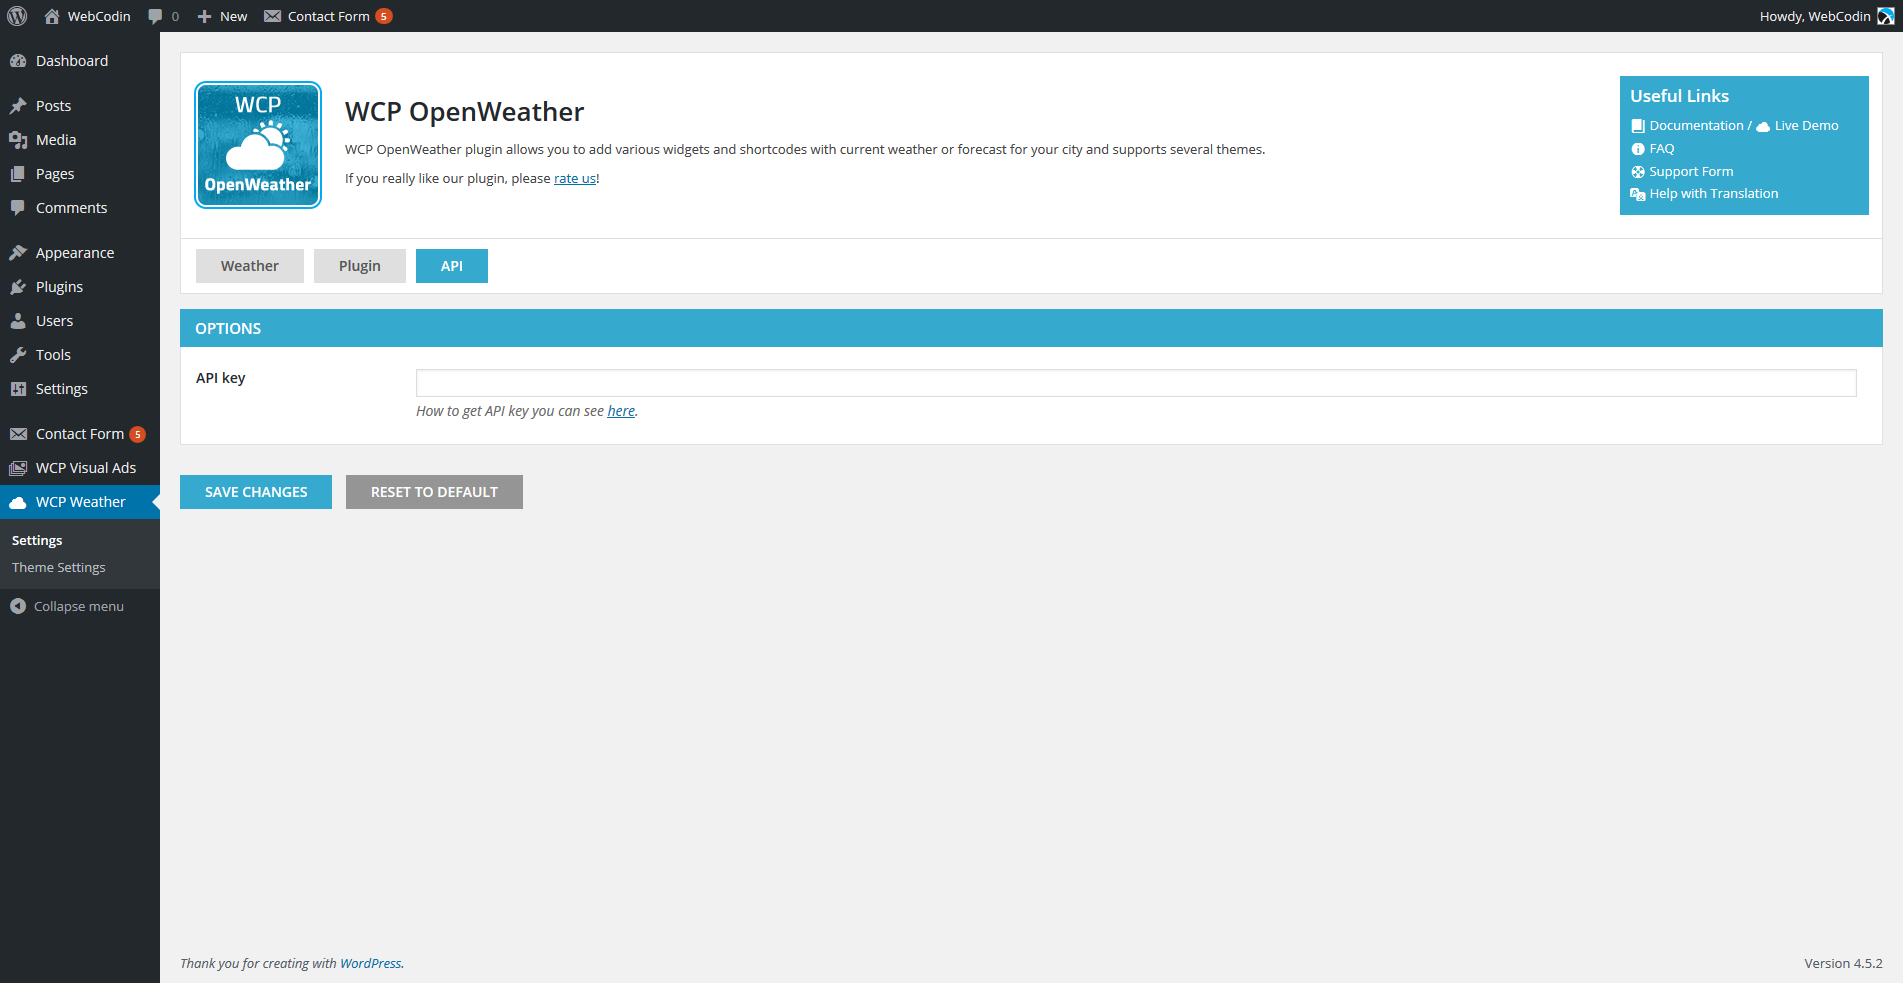Switch to the Plugin tab

pos(360,266)
